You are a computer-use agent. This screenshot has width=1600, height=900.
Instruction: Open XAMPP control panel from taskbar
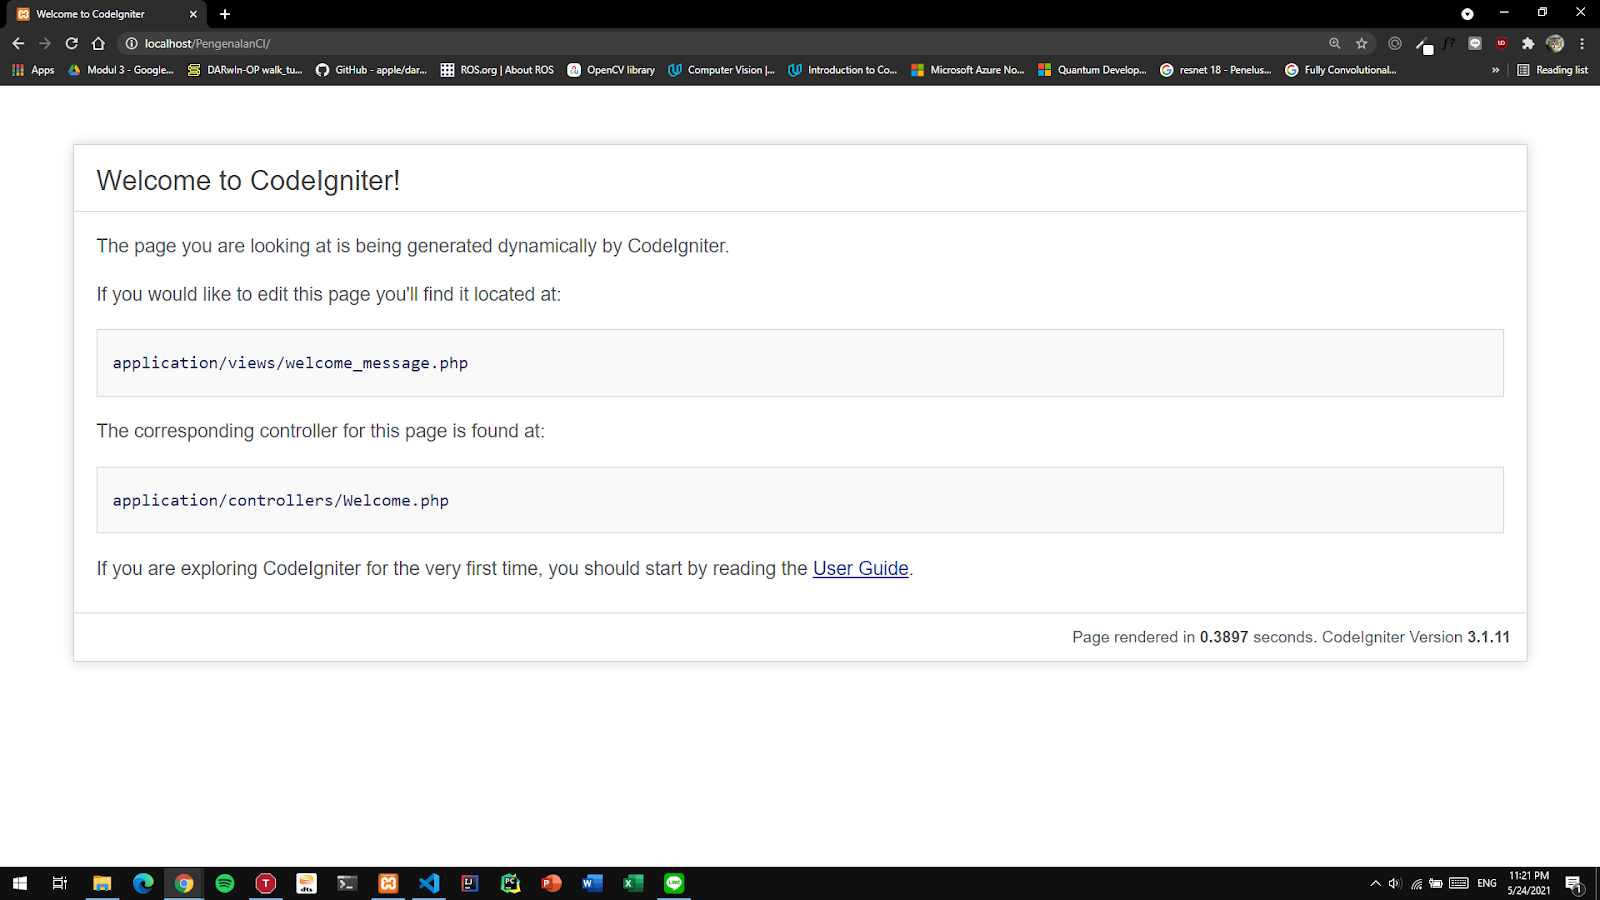point(388,883)
